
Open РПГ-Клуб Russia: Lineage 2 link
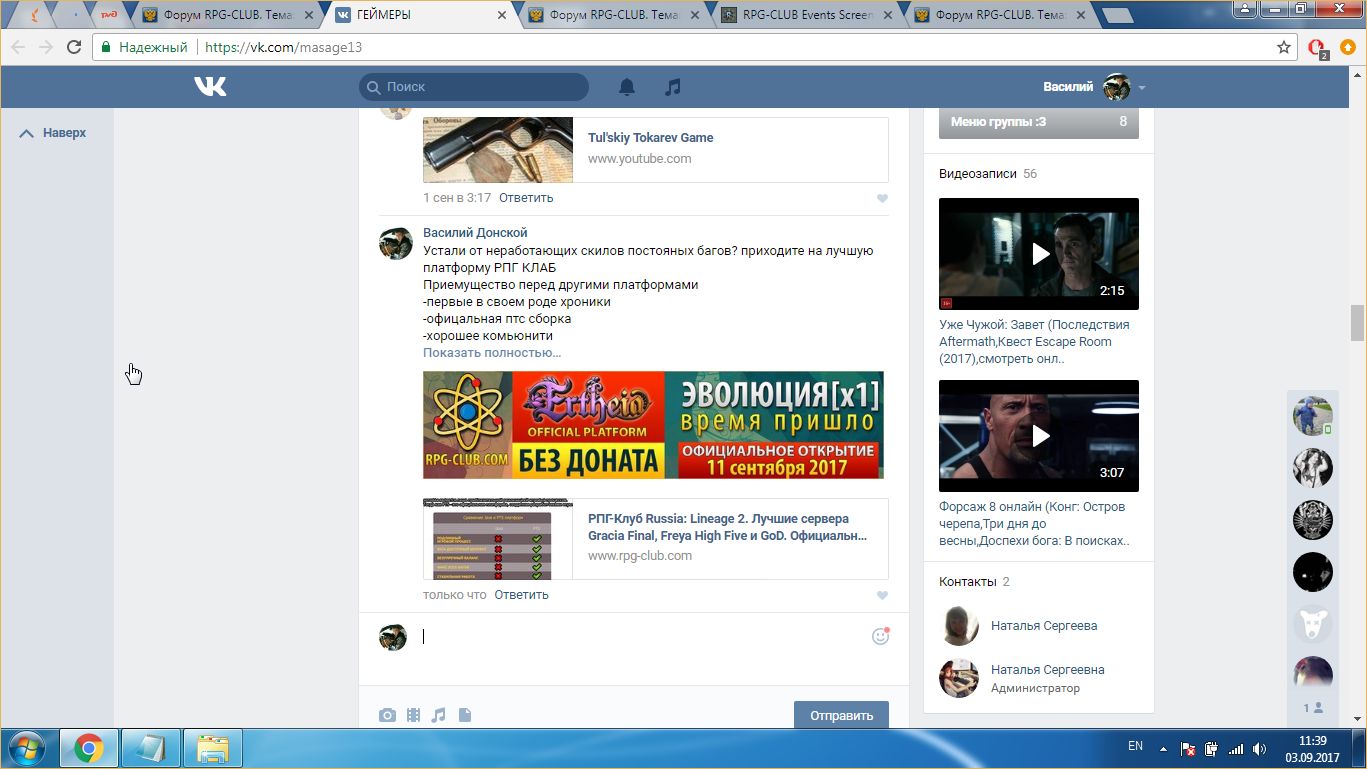tap(727, 527)
